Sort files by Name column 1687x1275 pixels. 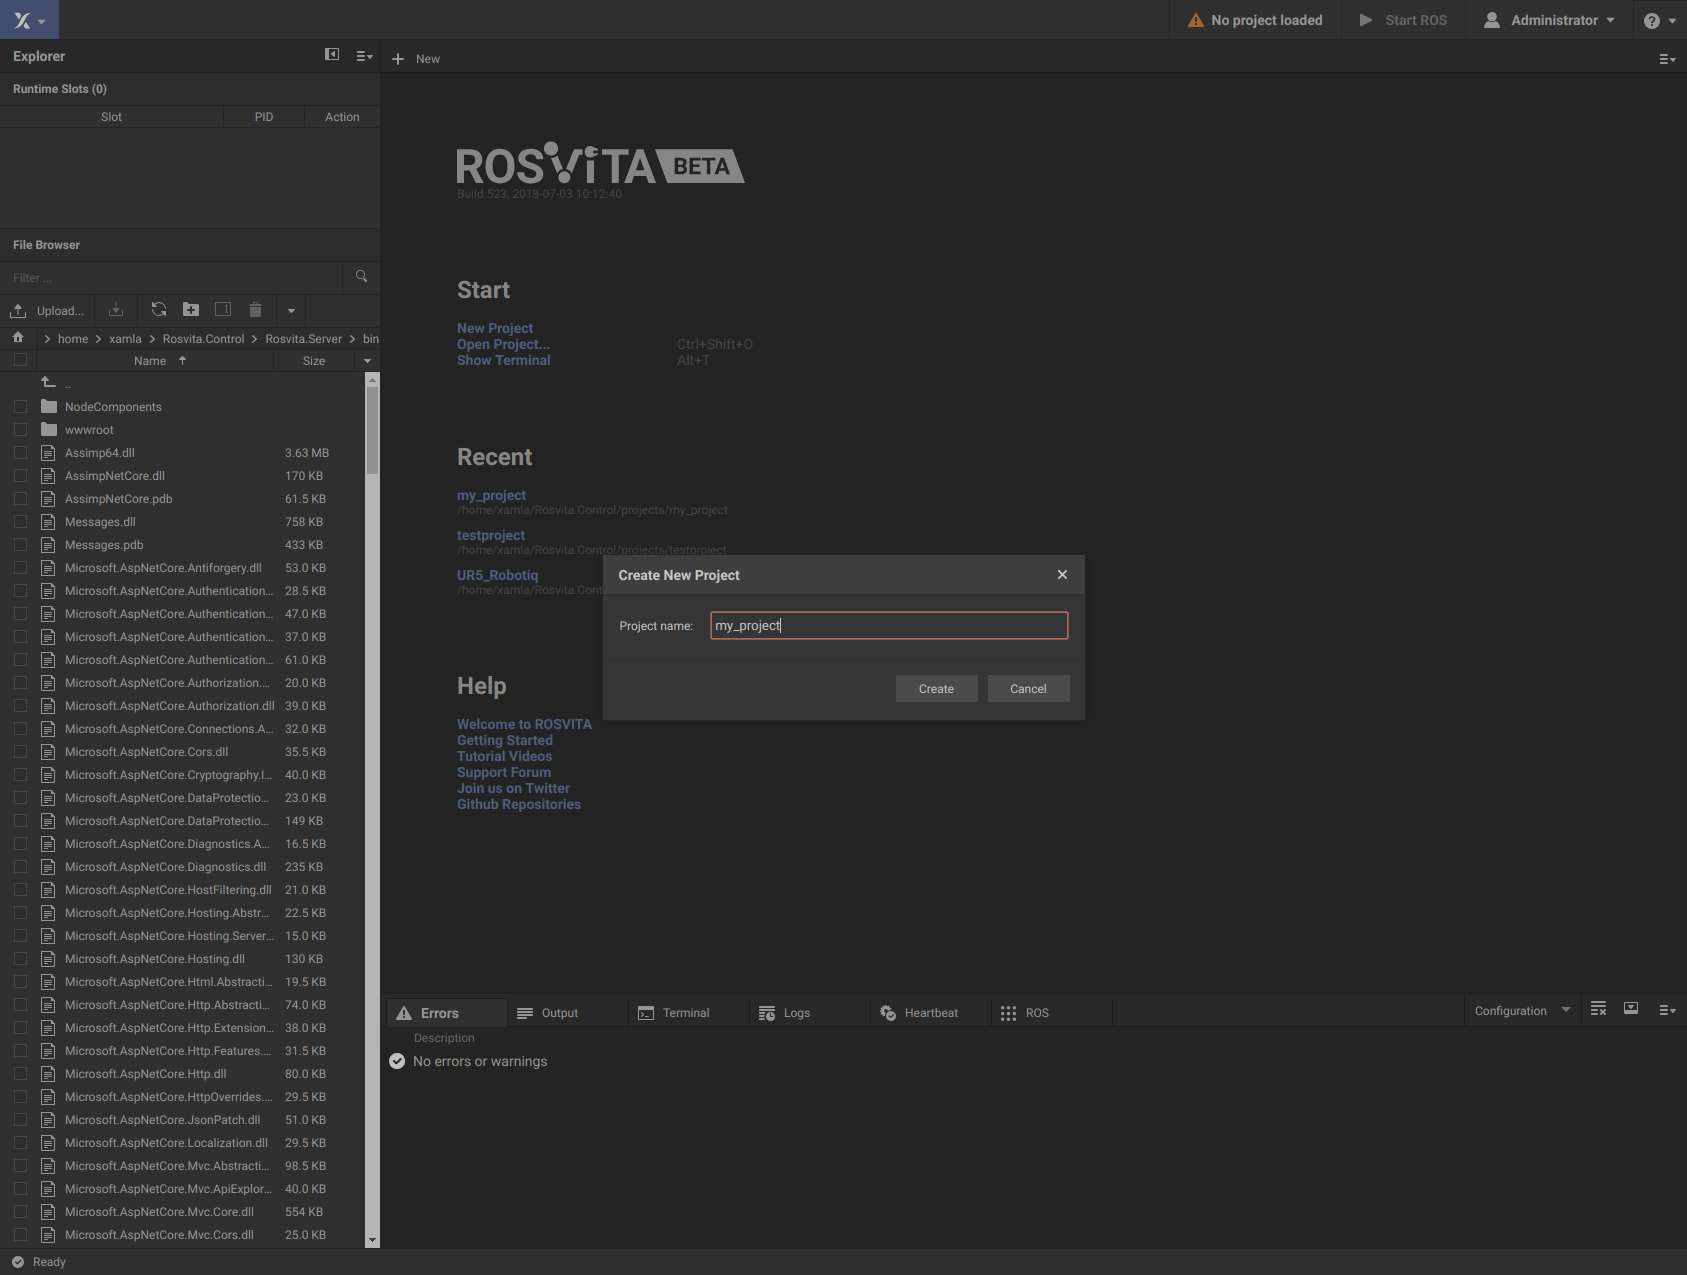150,361
